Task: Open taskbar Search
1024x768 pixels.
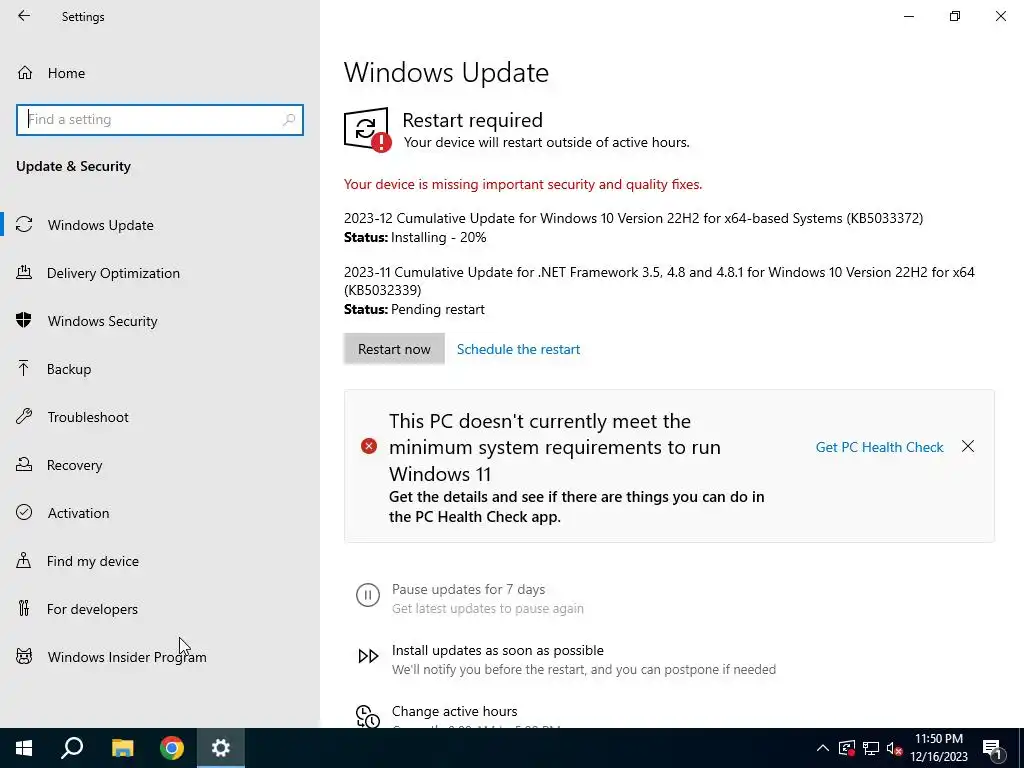Action: click(72, 748)
